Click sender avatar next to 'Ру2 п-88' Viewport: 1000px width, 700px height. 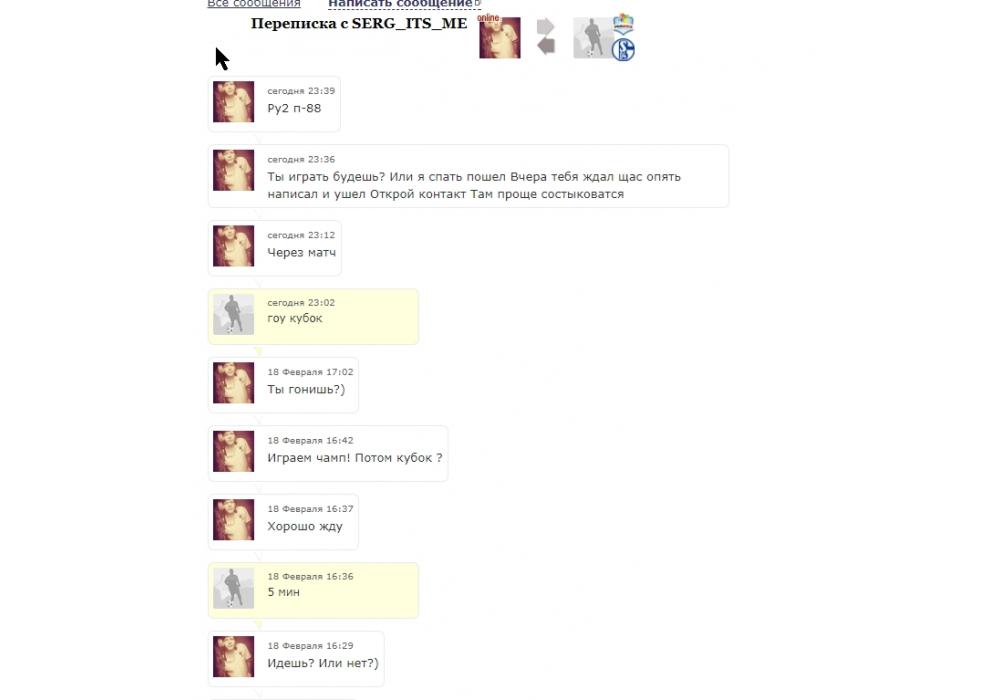tap(233, 101)
